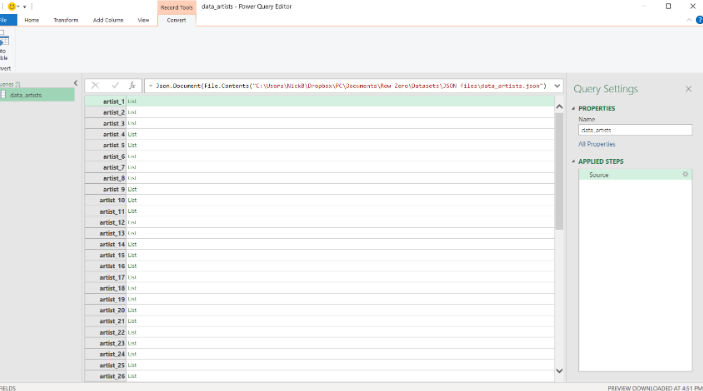
Task: Select the artist_25 field name
Action: (112, 365)
